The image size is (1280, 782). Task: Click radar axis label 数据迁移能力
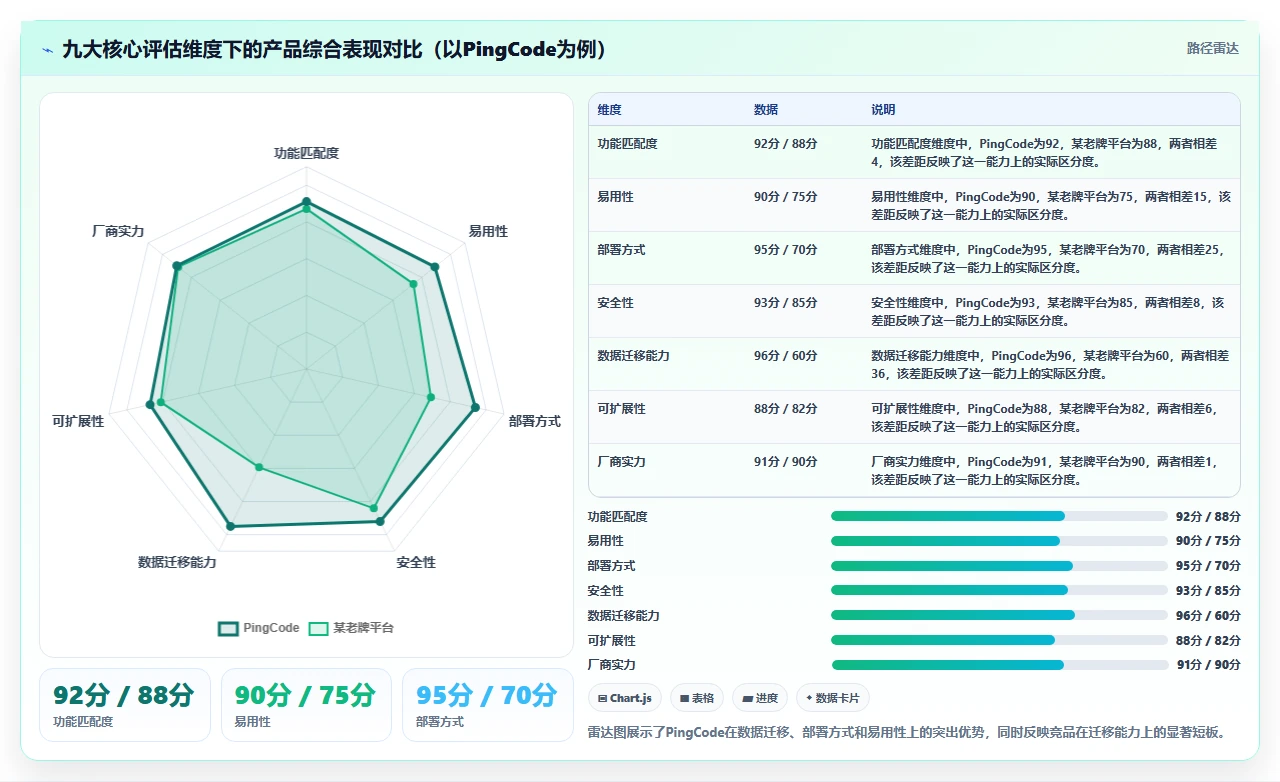(177, 562)
